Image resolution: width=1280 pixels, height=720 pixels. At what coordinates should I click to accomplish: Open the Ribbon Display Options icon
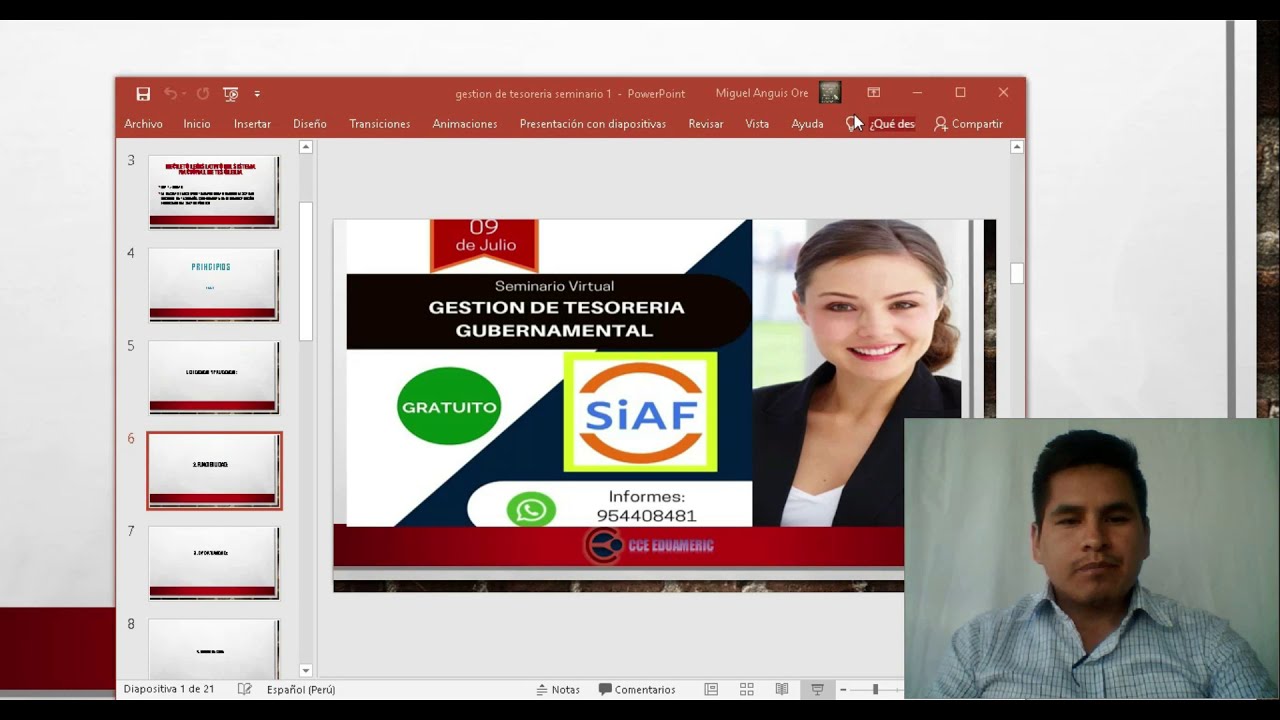[874, 93]
